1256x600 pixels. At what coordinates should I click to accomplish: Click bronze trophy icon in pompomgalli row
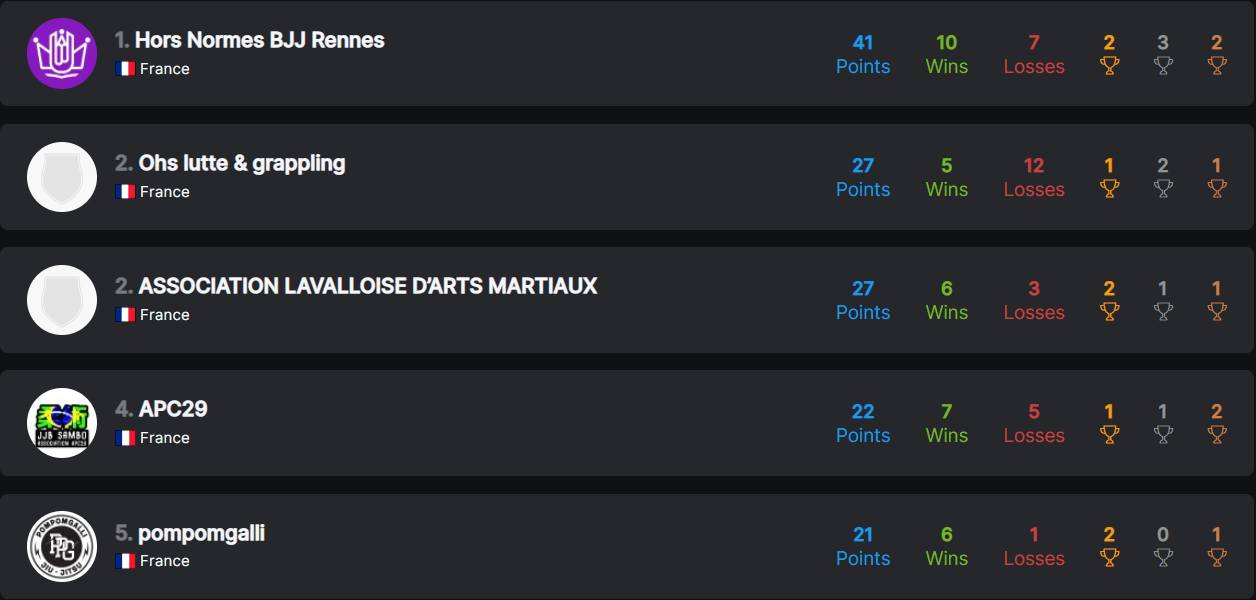coord(1216,557)
